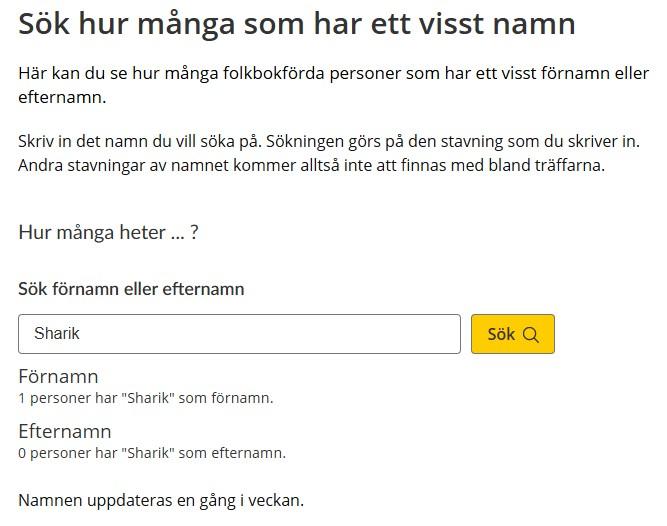Image resolution: width=667 pixels, height=526 pixels.
Task: Place cursor after the word Sharik in search box
Action: 80,333
